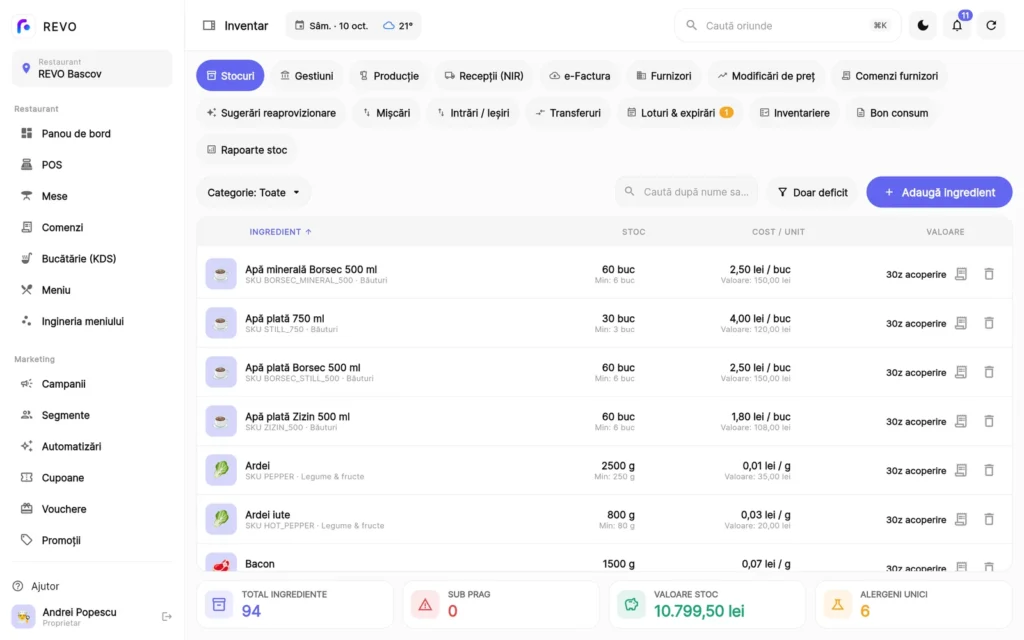
Task: Toggle dark mode moon icon
Action: pyautogui.click(x=923, y=25)
